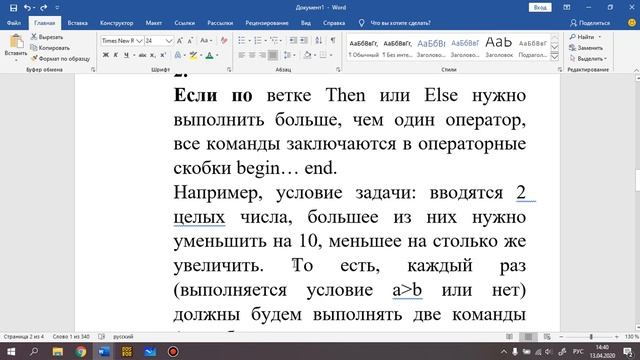The image size is (640, 360).
Task: Justify the paragraph text
Action: click(273, 55)
